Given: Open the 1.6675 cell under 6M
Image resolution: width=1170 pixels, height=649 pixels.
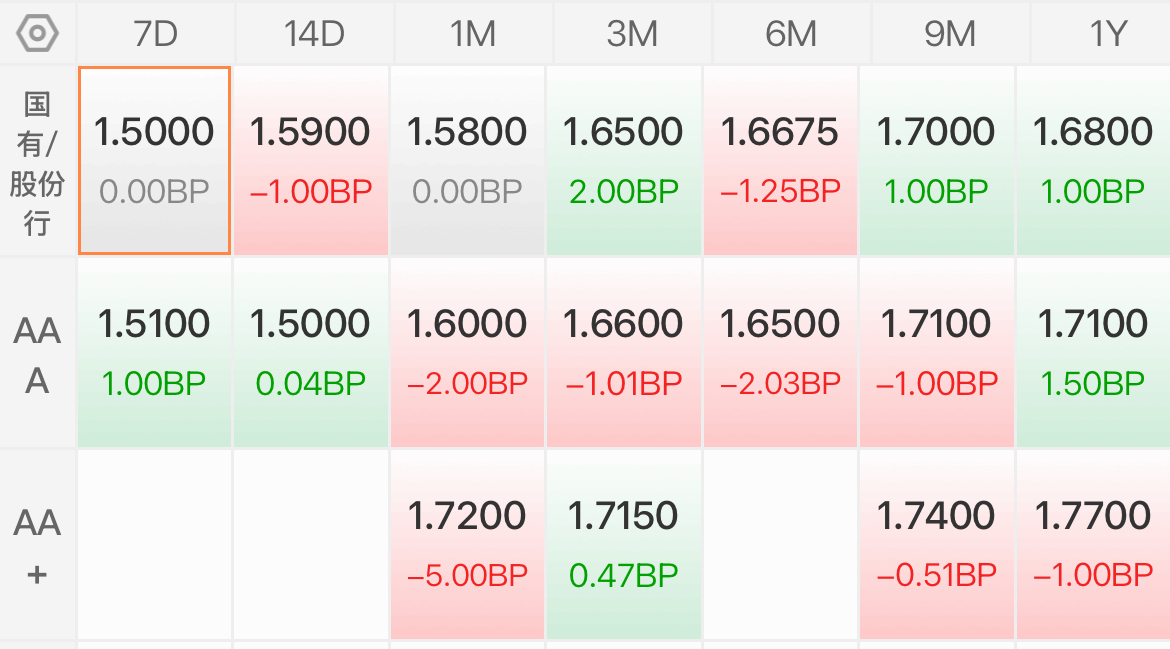Looking at the screenshot, I should (780, 160).
